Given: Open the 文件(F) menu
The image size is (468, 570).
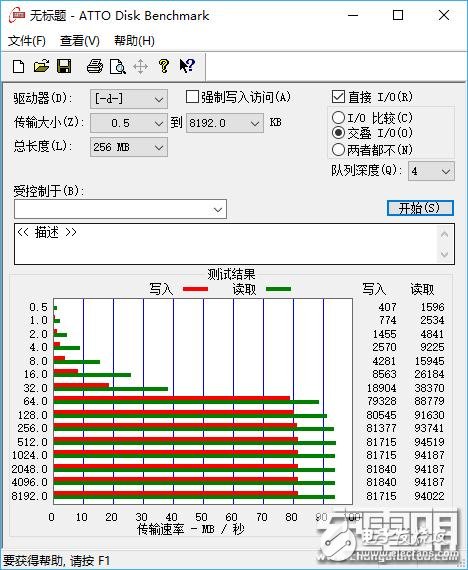Looking at the screenshot, I should click(27, 41).
